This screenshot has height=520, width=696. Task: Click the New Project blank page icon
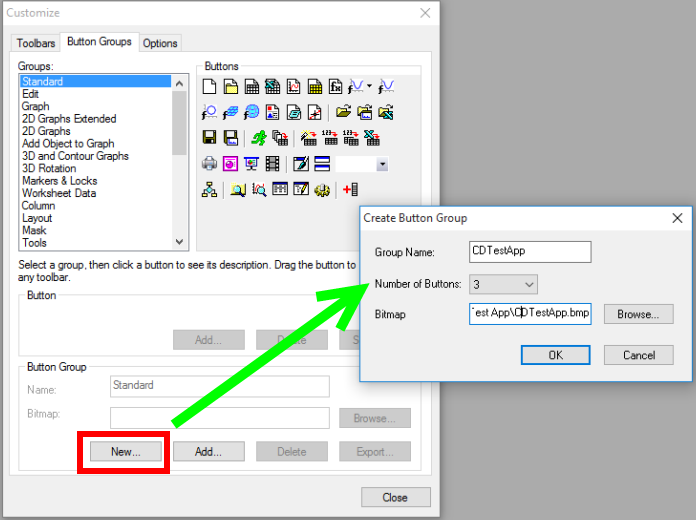click(210, 87)
